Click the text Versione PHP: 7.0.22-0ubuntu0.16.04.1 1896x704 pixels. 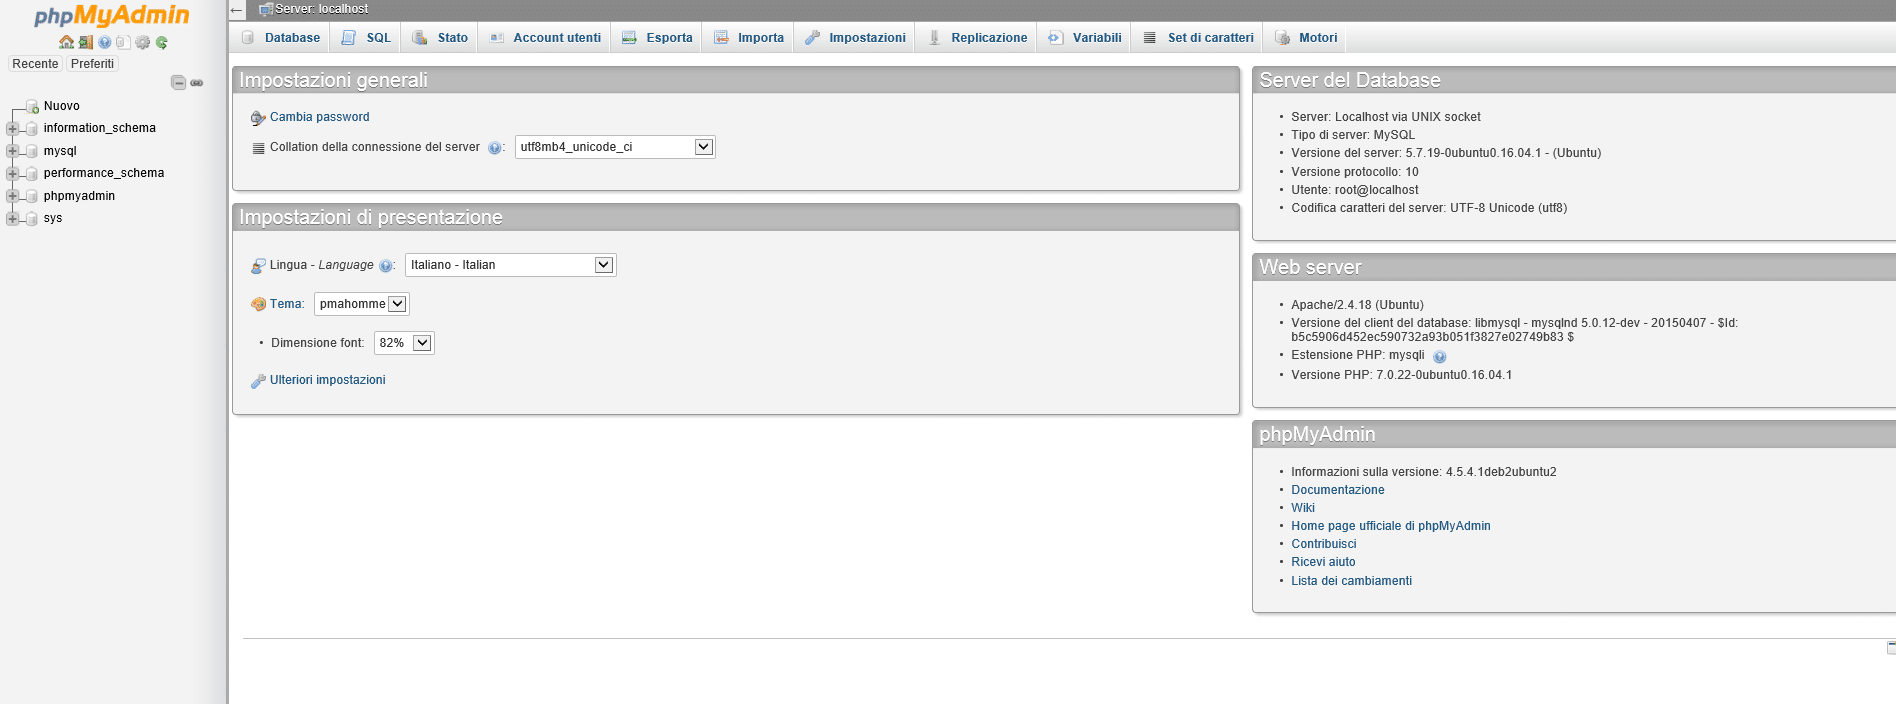(1401, 375)
